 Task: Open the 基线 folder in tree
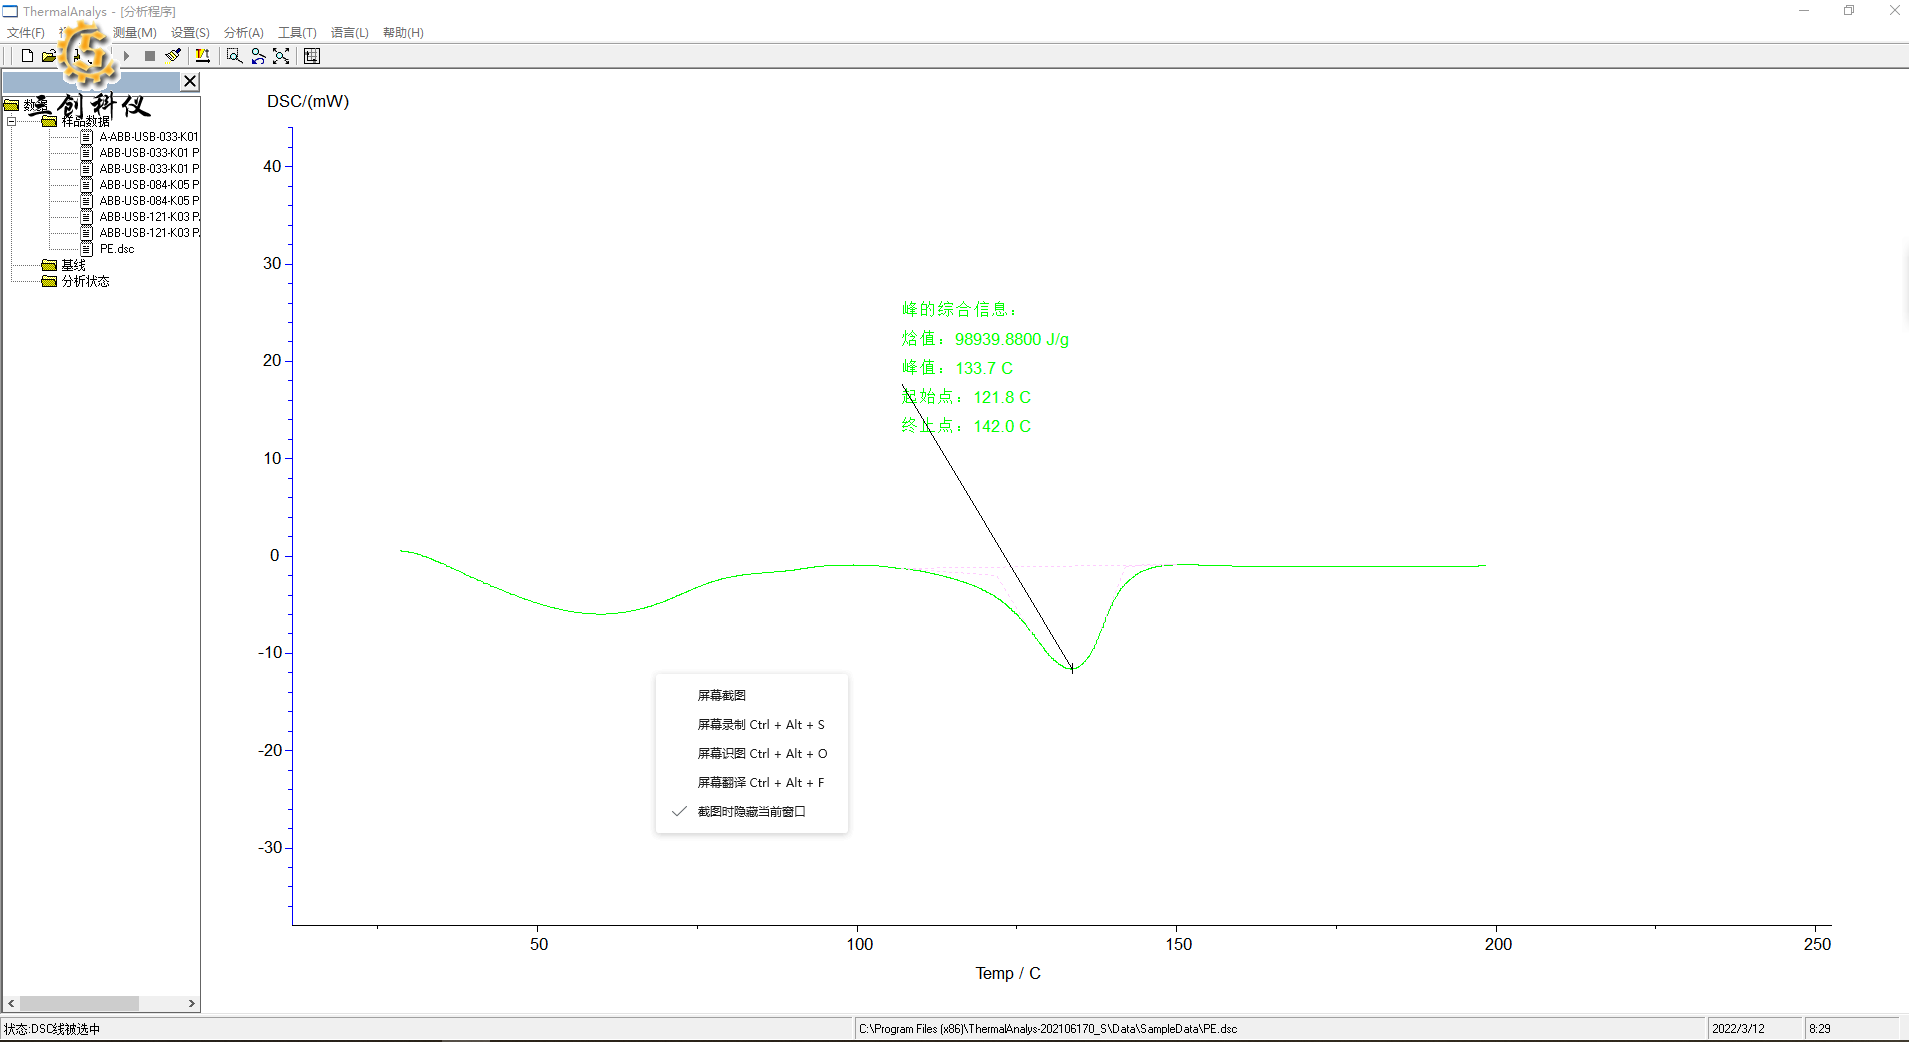[73, 265]
